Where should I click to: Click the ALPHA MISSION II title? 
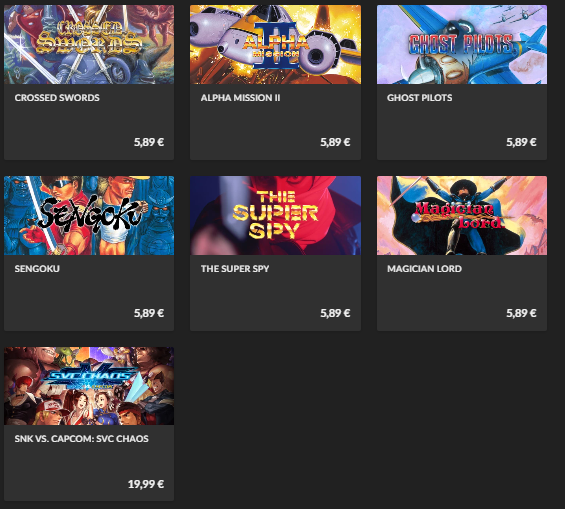[x=240, y=98]
